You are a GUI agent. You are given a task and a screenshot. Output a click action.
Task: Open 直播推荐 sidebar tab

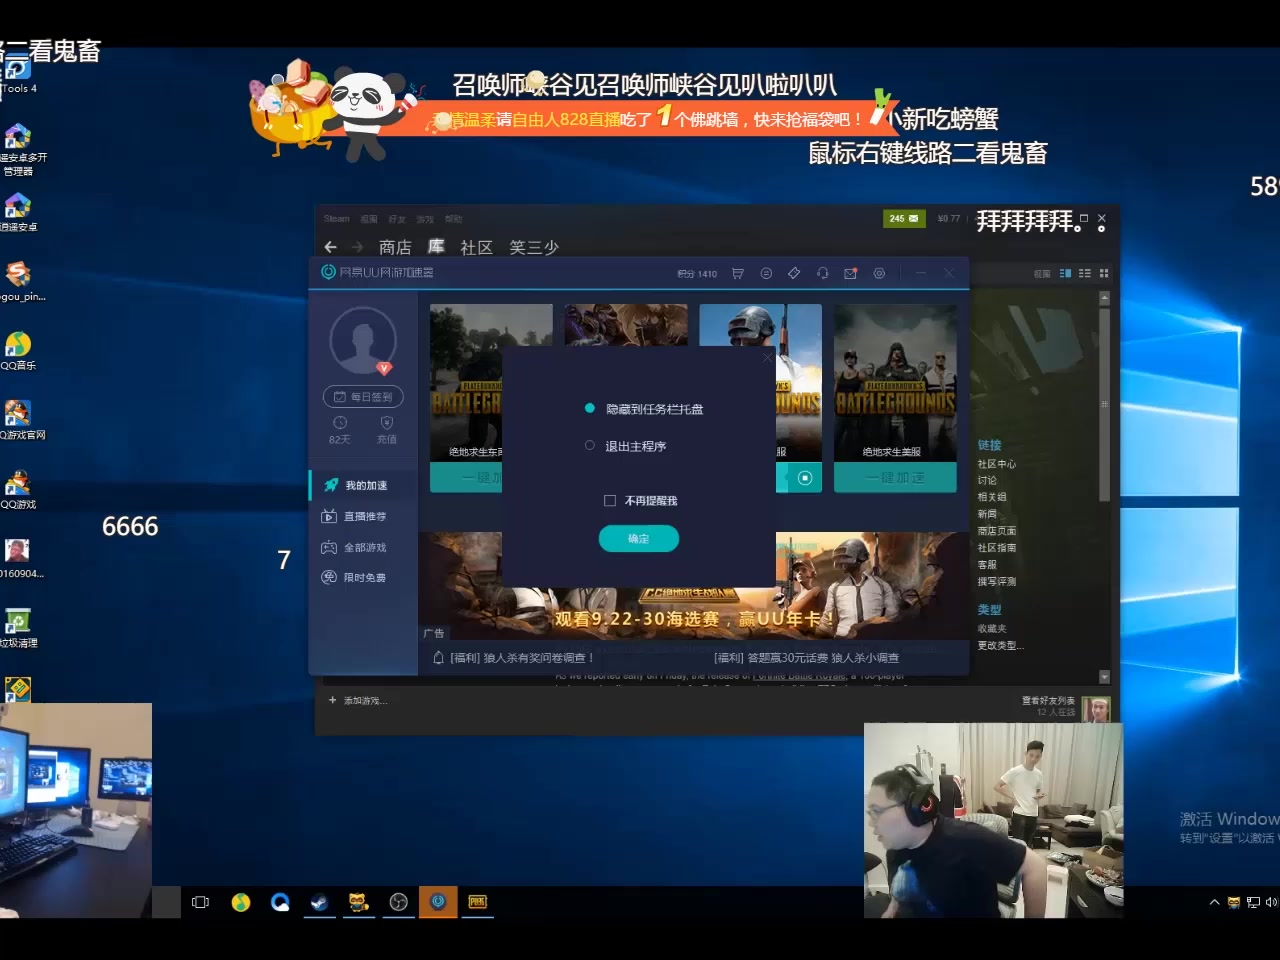(363, 516)
